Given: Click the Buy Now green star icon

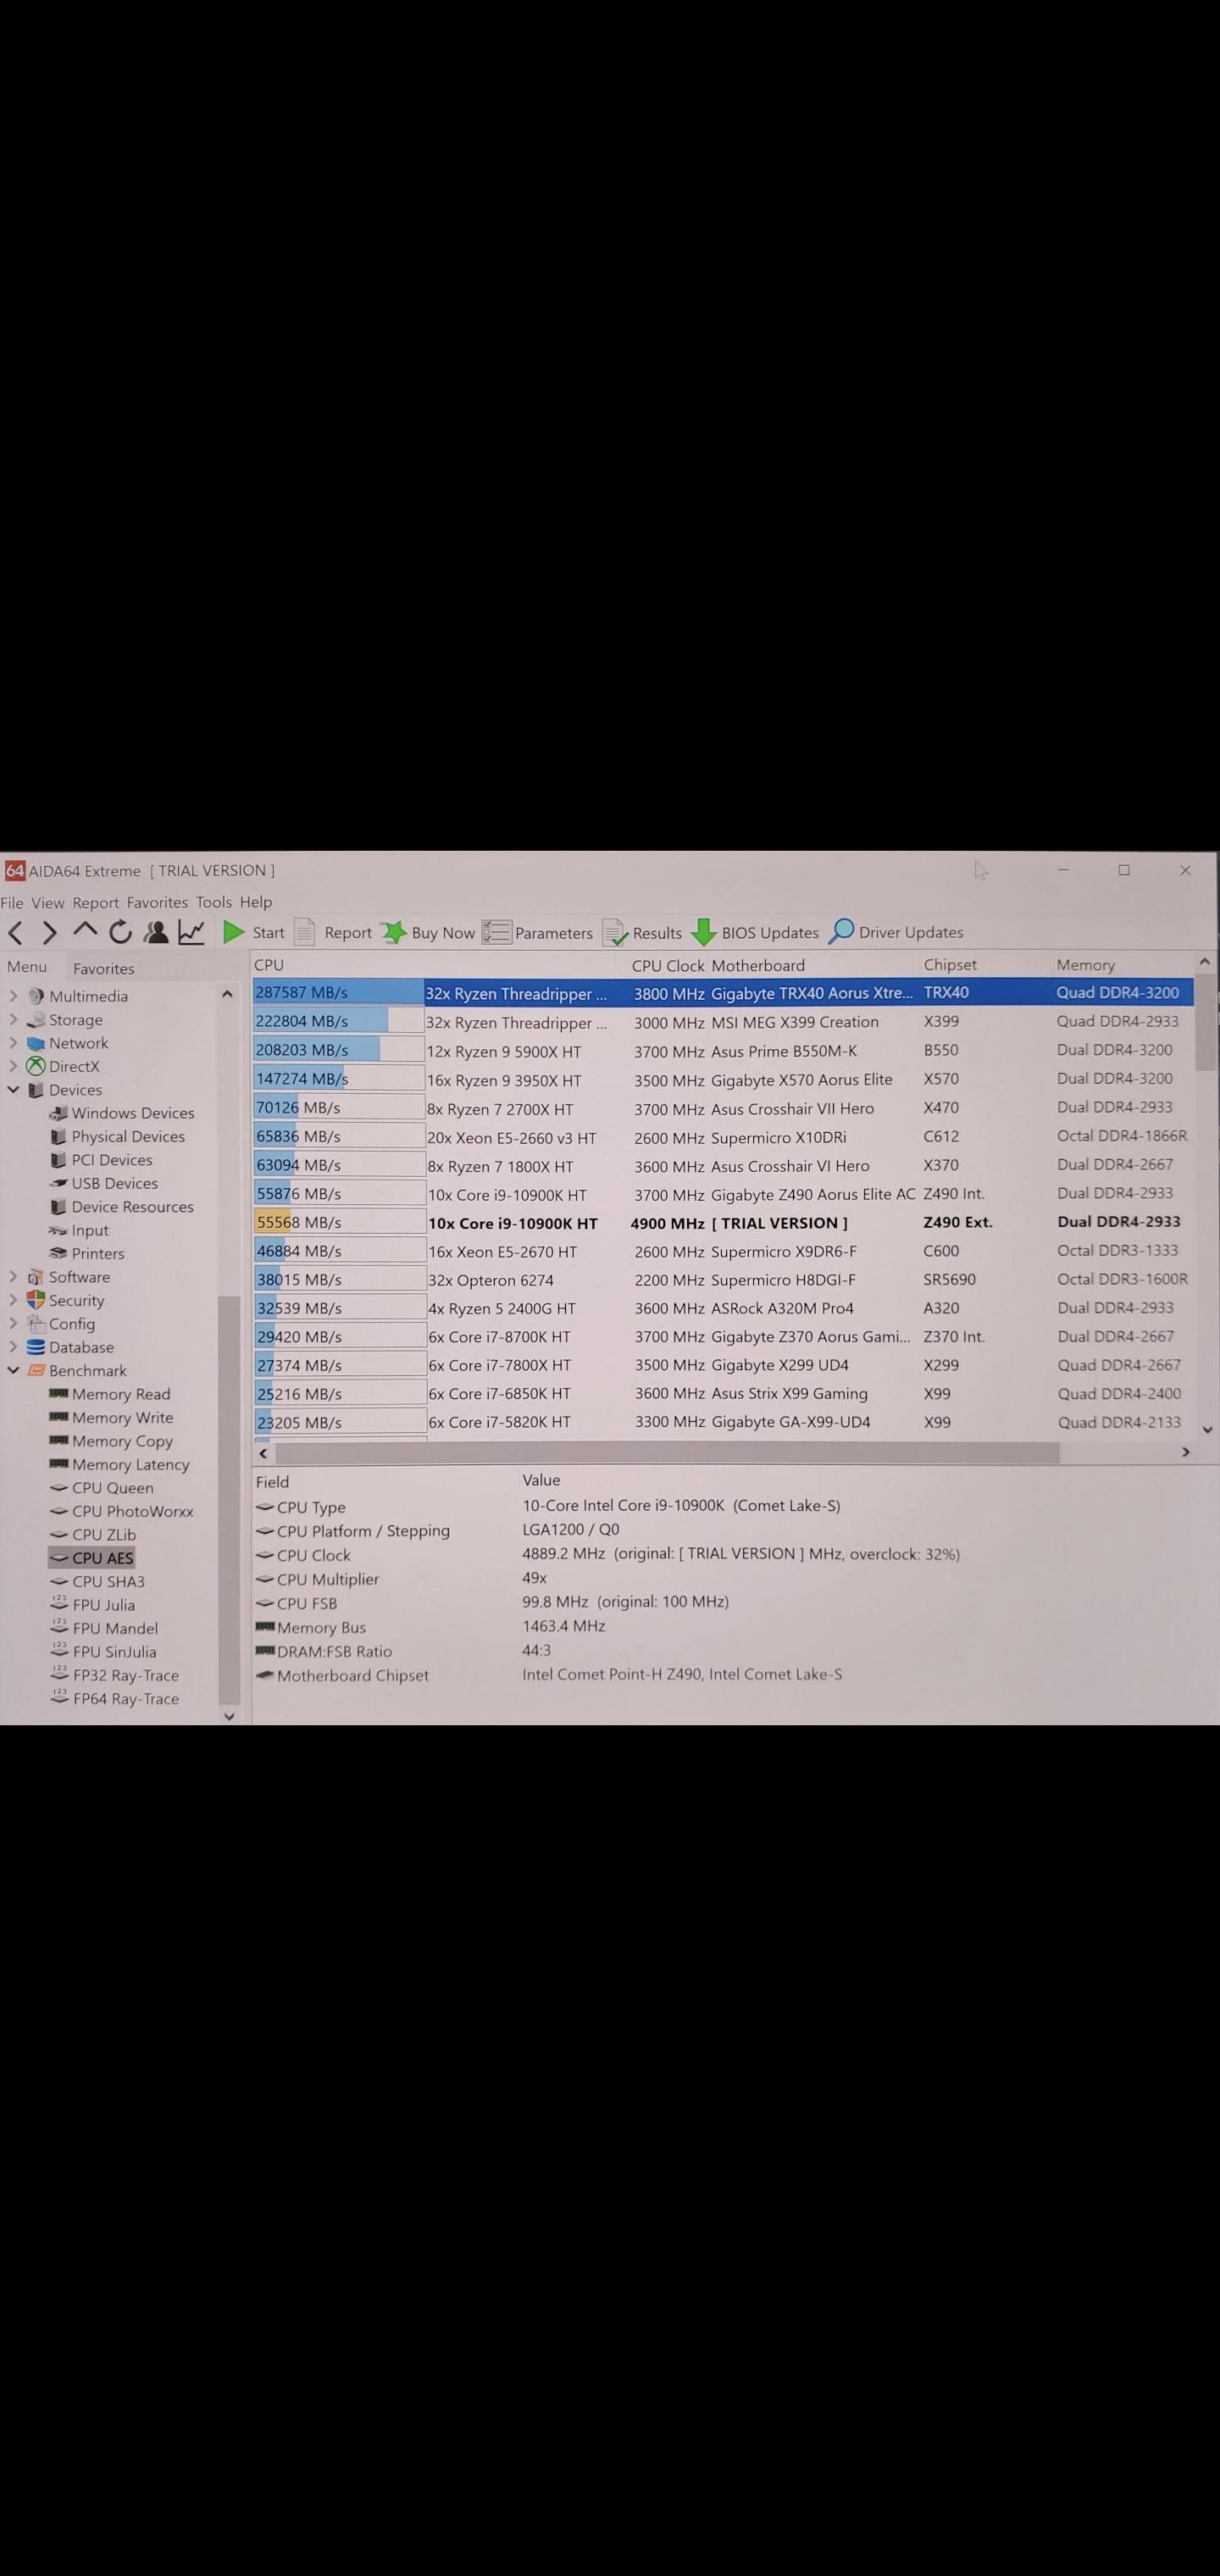Looking at the screenshot, I should pos(394,932).
